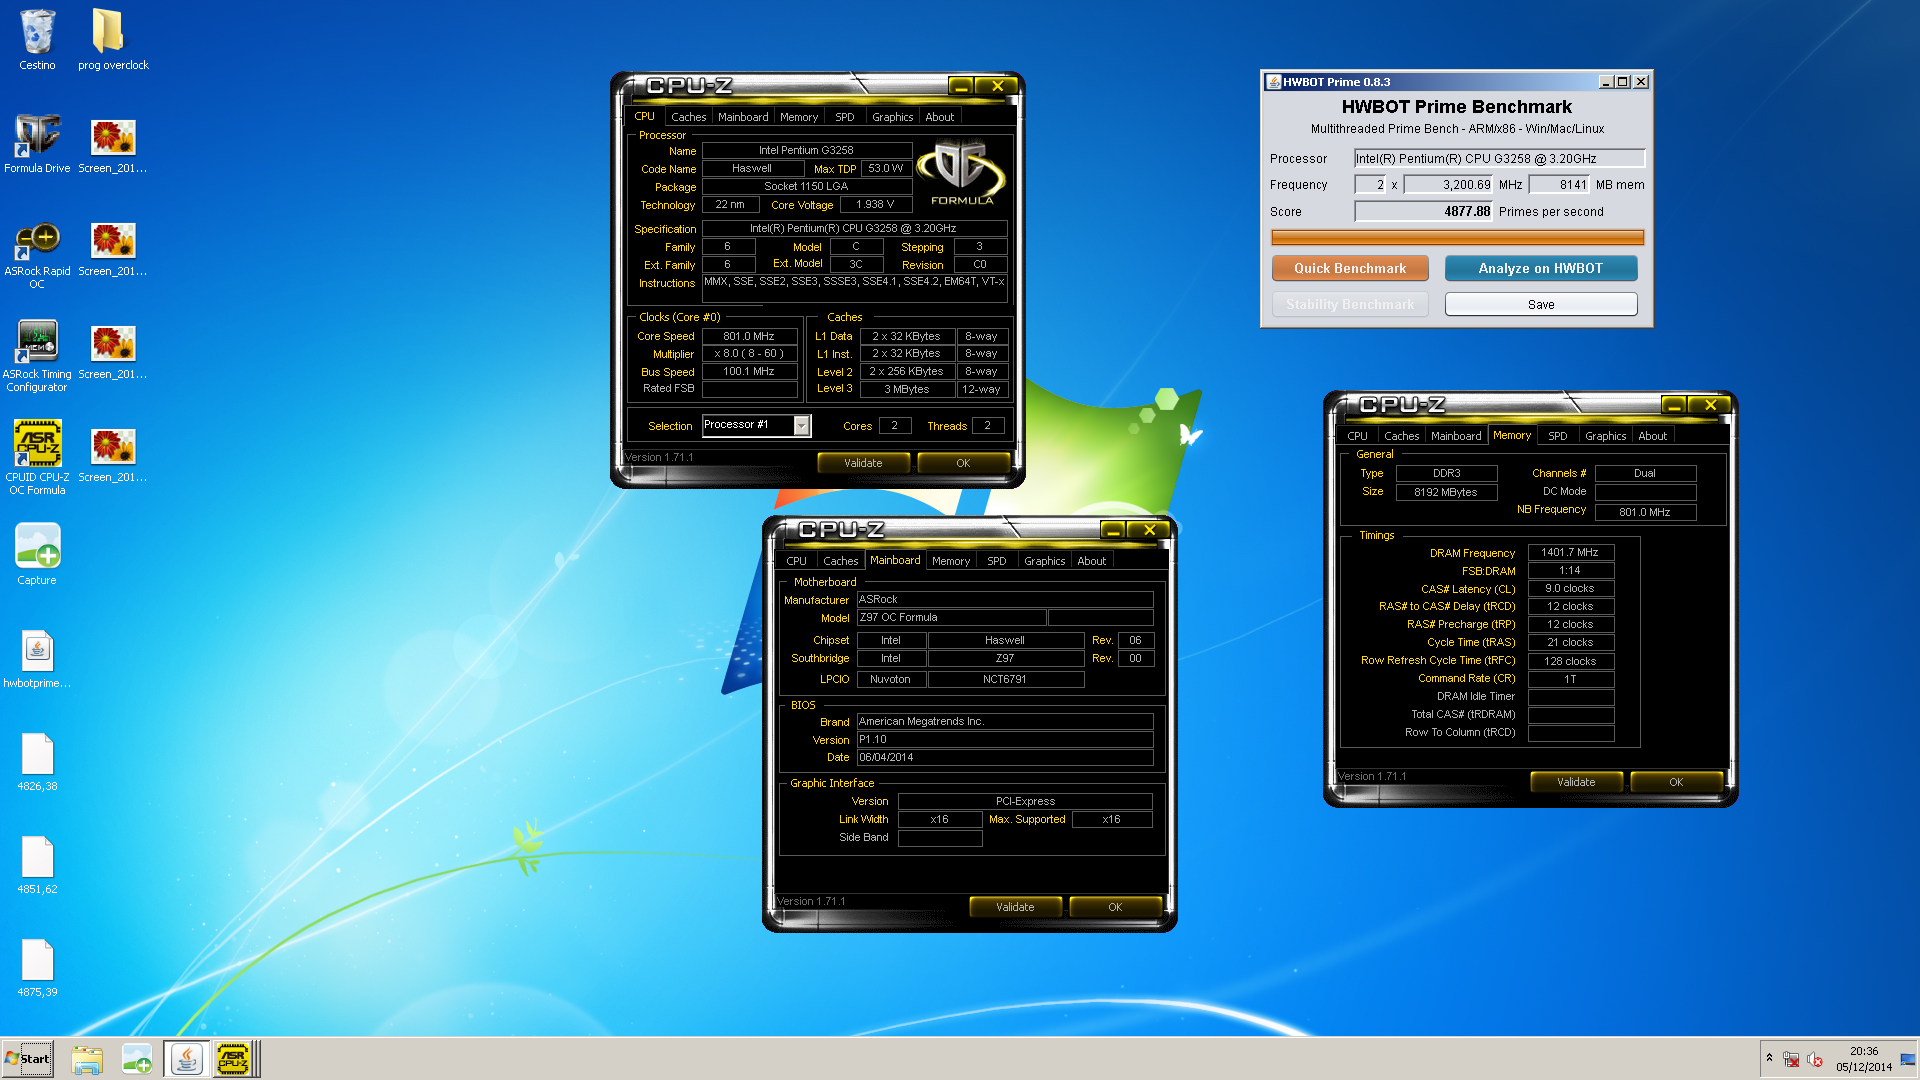Select the file named 4826,38
The width and height of the screenshot is (1920, 1080).
pyautogui.click(x=37, y=762)
